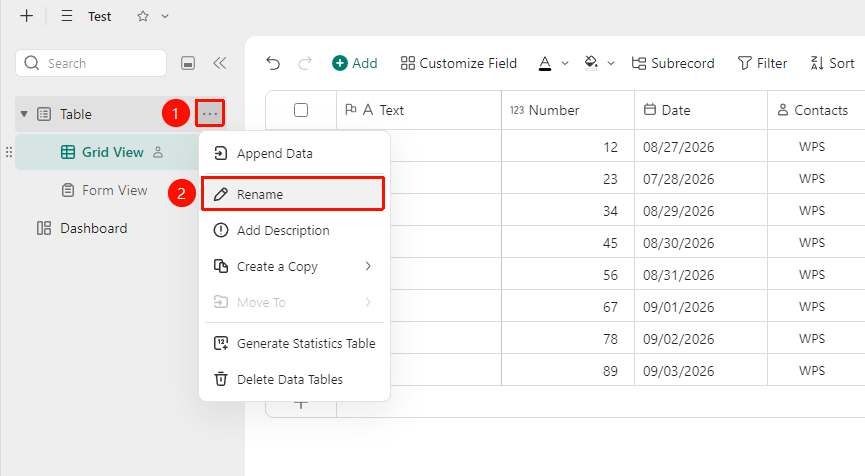Collapse the Table tree triangle
Image resolution: width=865 pixels, height=476 pixels.
pyautogui.click(x=24, y=114)
